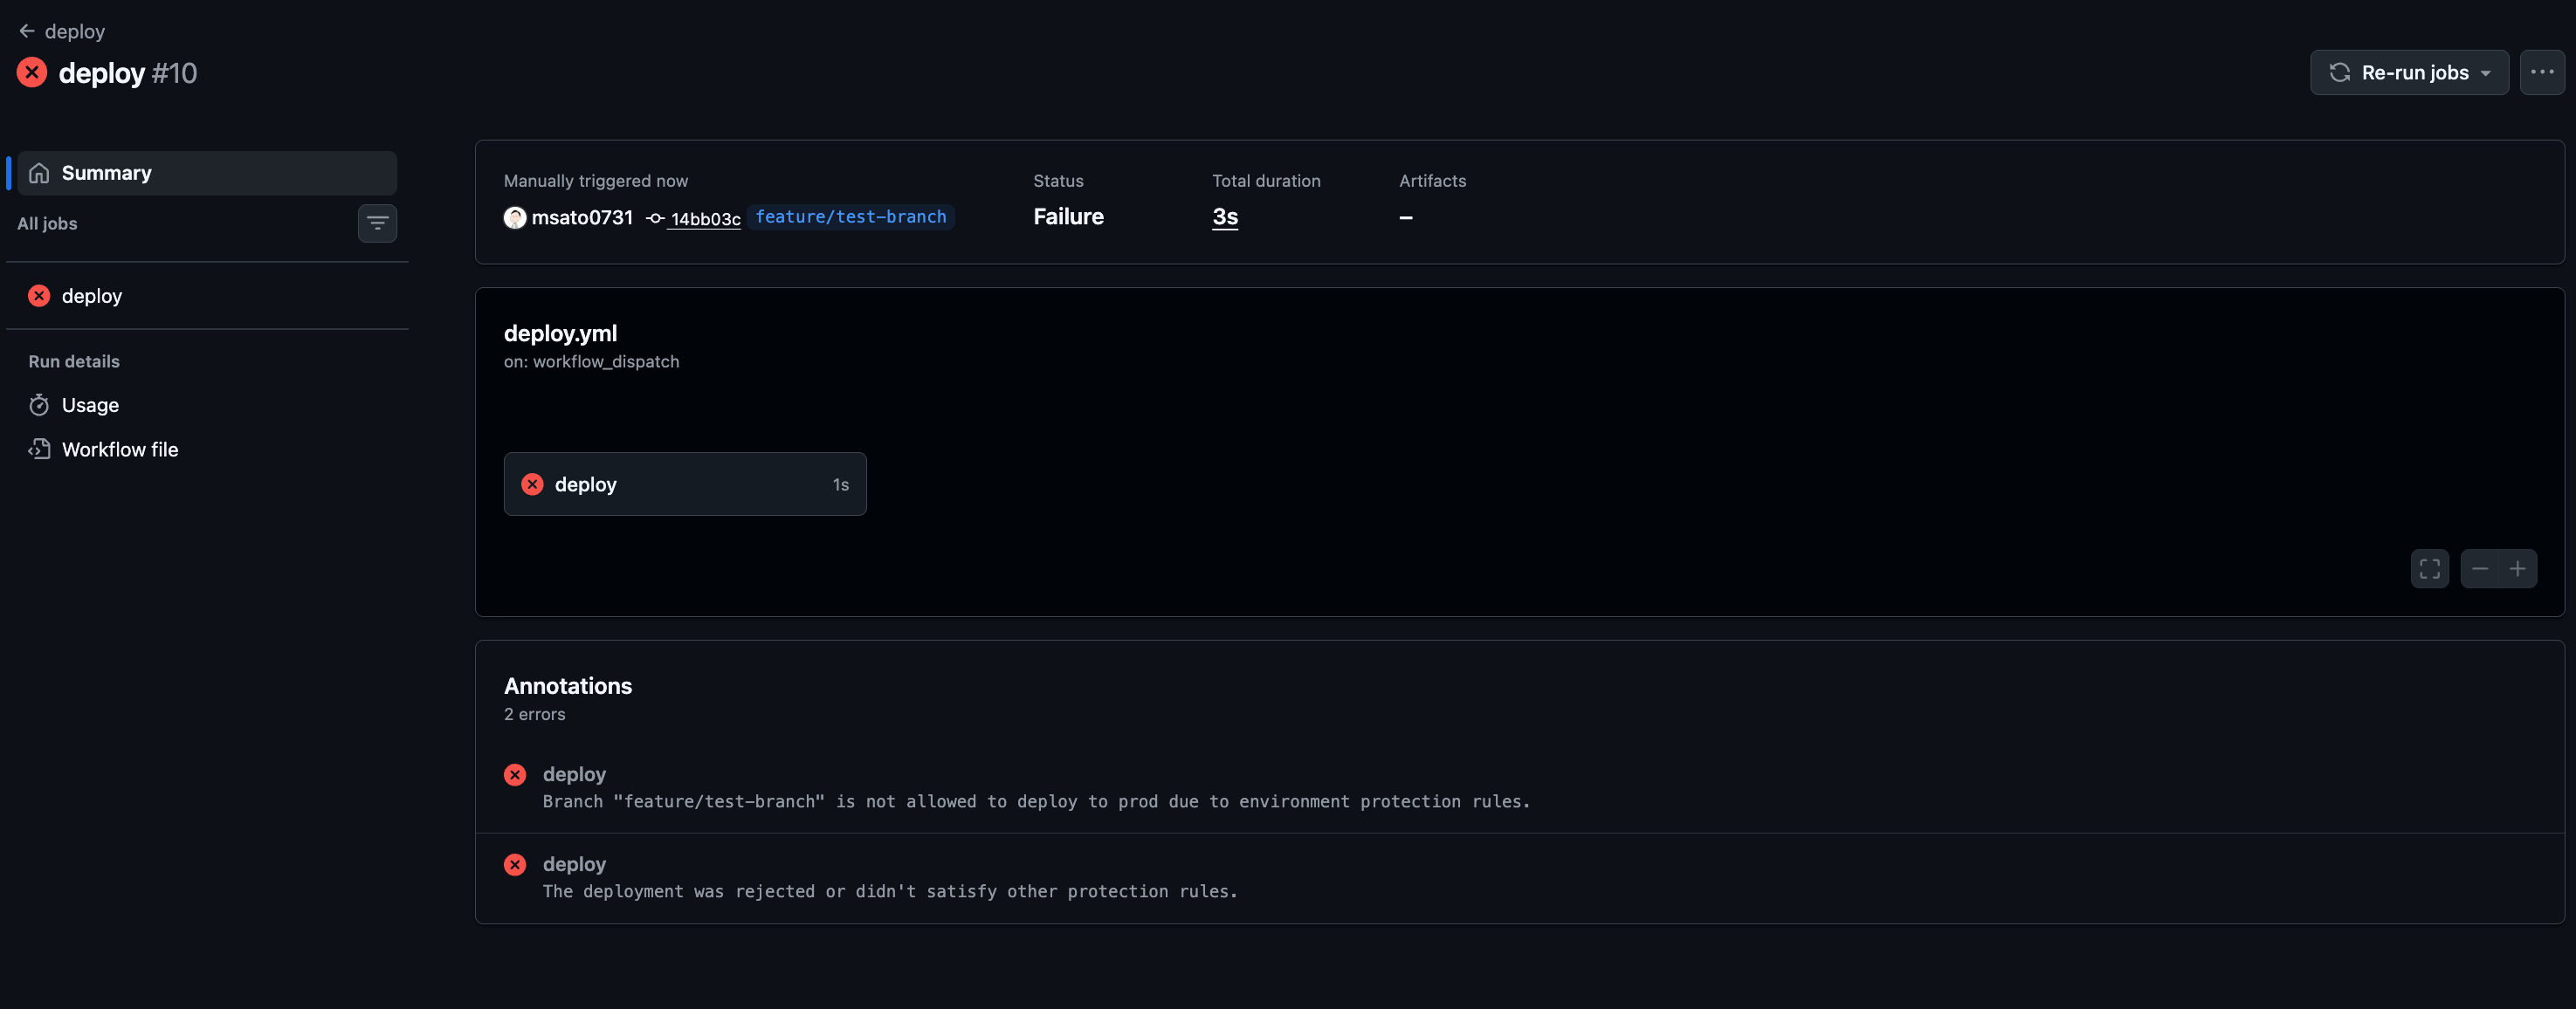The image size is (2576, 1009).
Task: Open the feature/test-branch branch label
Action: point(850,217)
